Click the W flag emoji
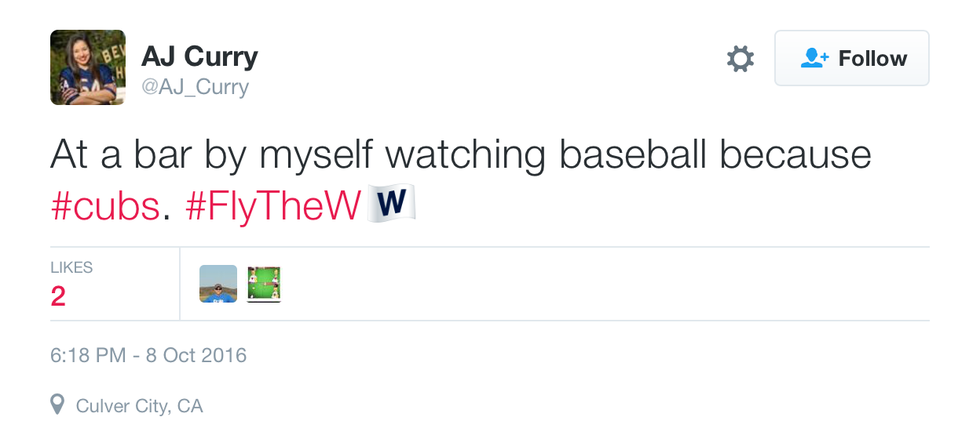 [392, 204]
